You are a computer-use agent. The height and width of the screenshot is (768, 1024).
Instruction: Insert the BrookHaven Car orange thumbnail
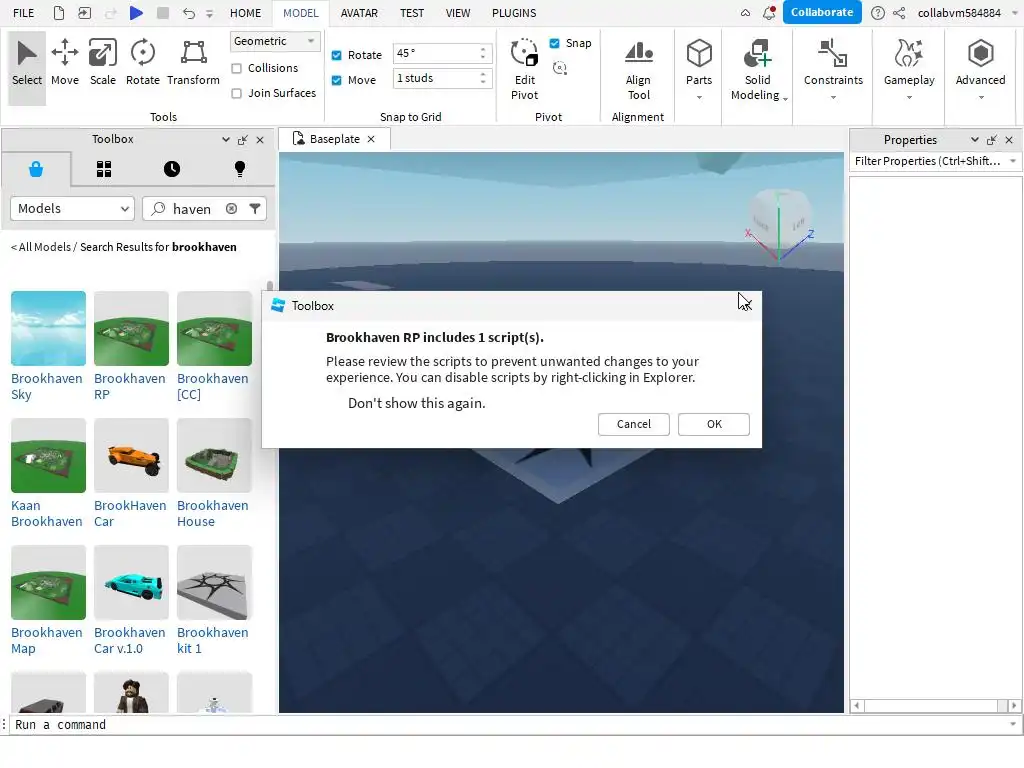(131, 455)
